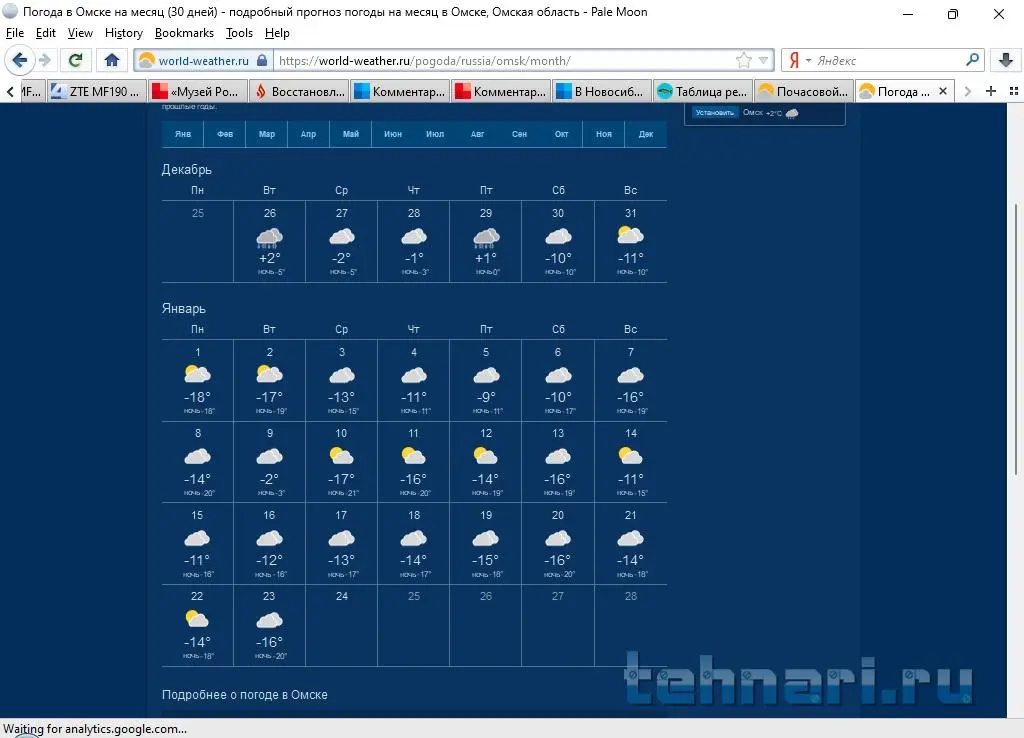The height and width of the screenshot is (738, 1024).
Task: Switch to the Восстановл... tab
Action: [299, 91]
